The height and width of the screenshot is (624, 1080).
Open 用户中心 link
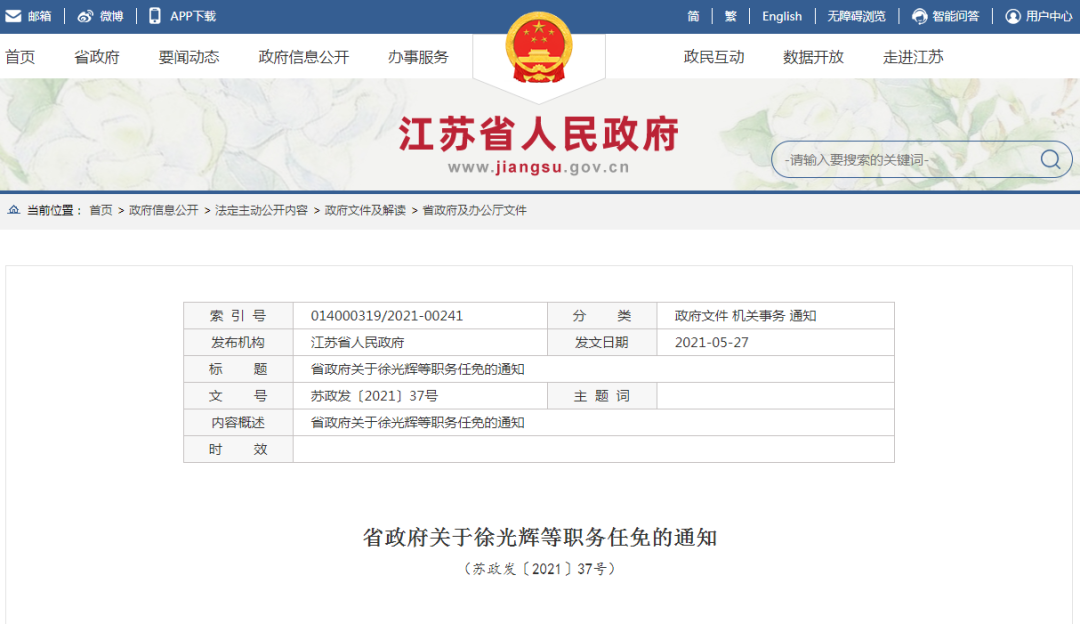(1049, 16)
